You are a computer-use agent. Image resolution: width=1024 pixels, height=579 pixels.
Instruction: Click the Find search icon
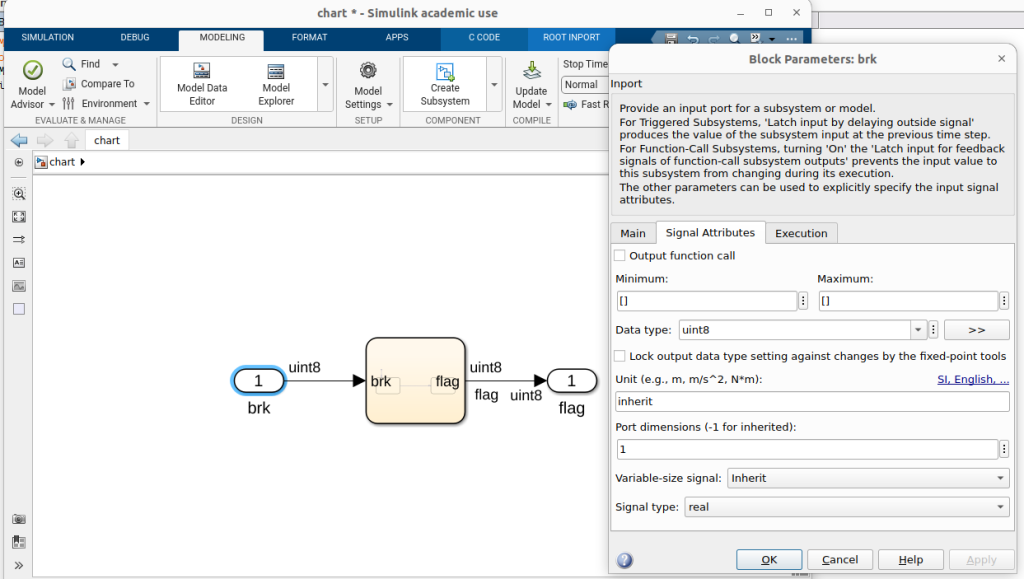[69, 64]
